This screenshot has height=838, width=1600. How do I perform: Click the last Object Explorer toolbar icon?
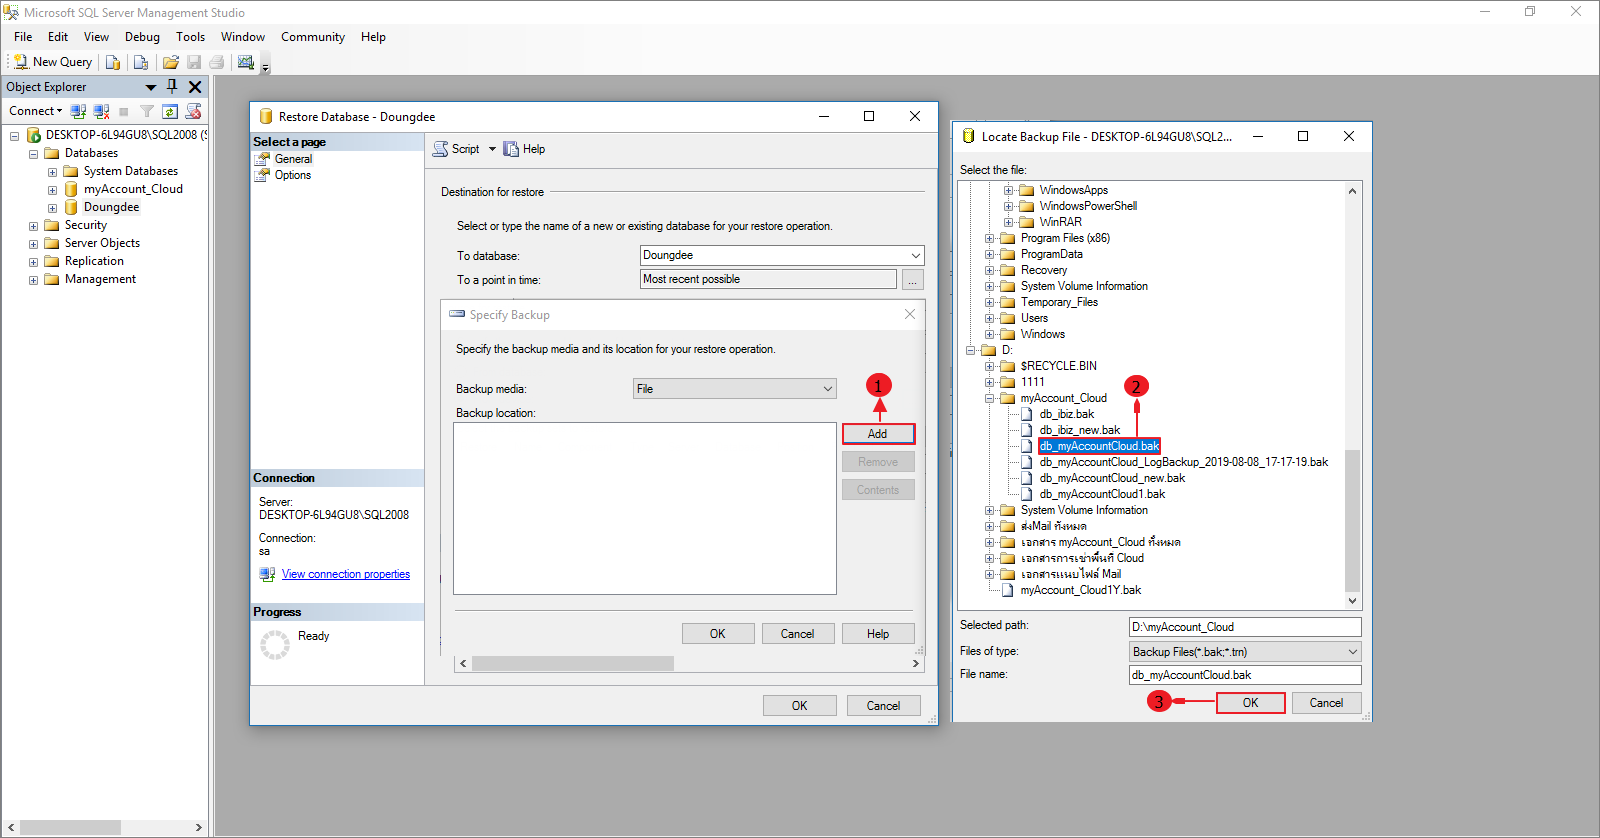[x=194, y=111]
